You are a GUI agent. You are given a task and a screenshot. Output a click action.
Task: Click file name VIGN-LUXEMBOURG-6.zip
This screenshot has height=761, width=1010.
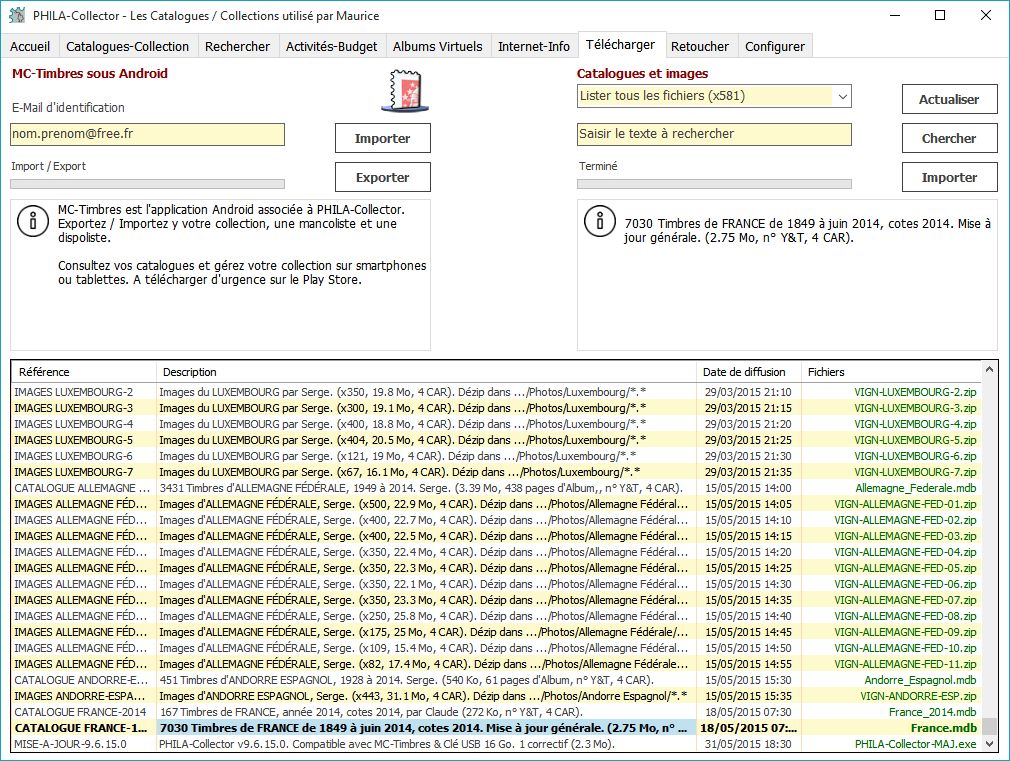[915, 456]
